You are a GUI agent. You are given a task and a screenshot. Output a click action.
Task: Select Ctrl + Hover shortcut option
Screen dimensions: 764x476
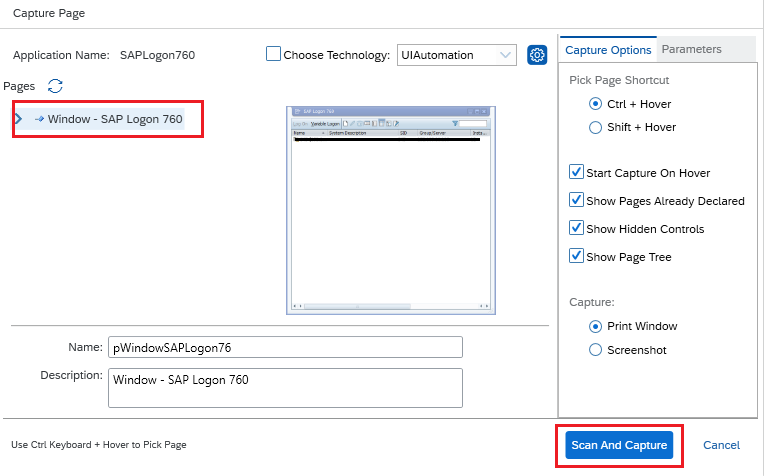click(596, 104)
